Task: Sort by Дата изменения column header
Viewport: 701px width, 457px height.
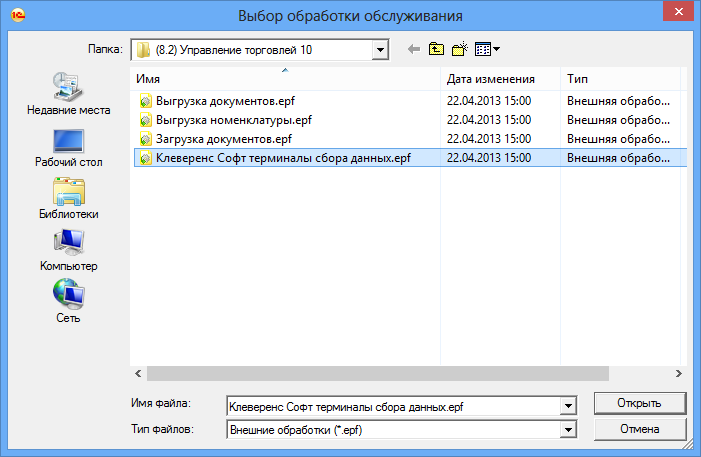Action: click(x=500, y=79)
